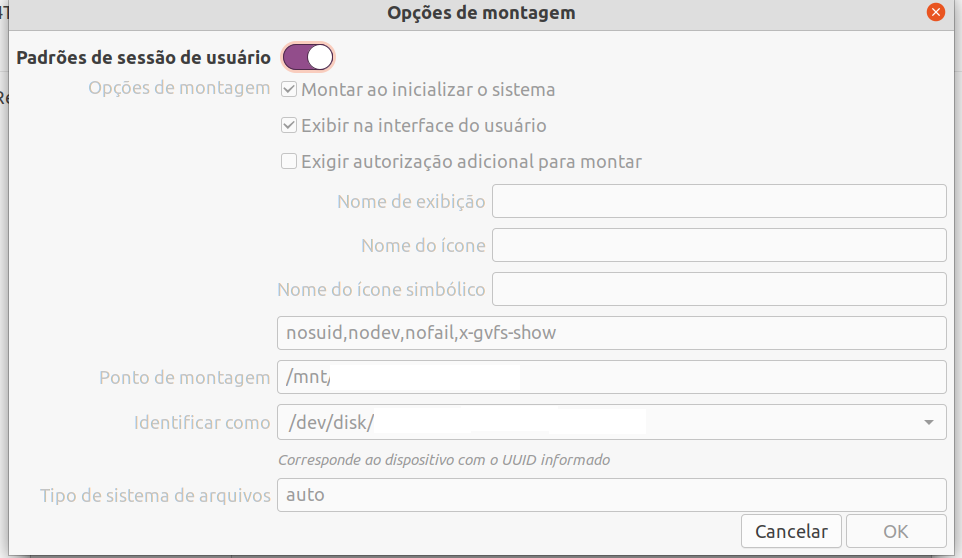Expand the Identificar como dropdown arrow
The image size is (962, 558).
point(929,422)
